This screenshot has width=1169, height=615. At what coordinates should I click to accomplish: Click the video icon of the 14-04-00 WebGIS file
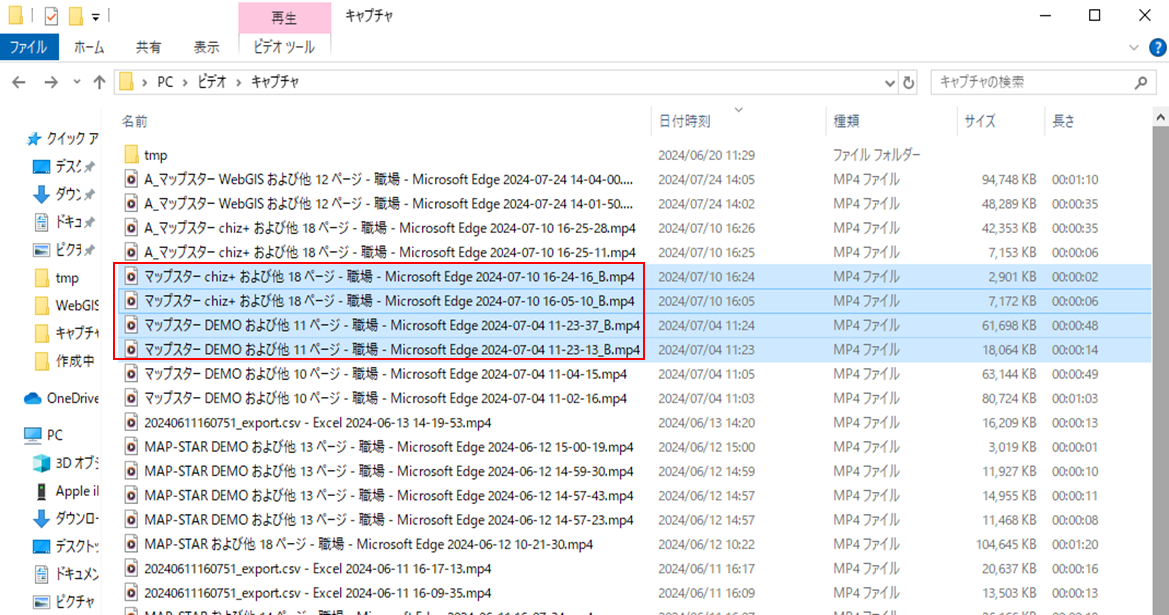131,180
